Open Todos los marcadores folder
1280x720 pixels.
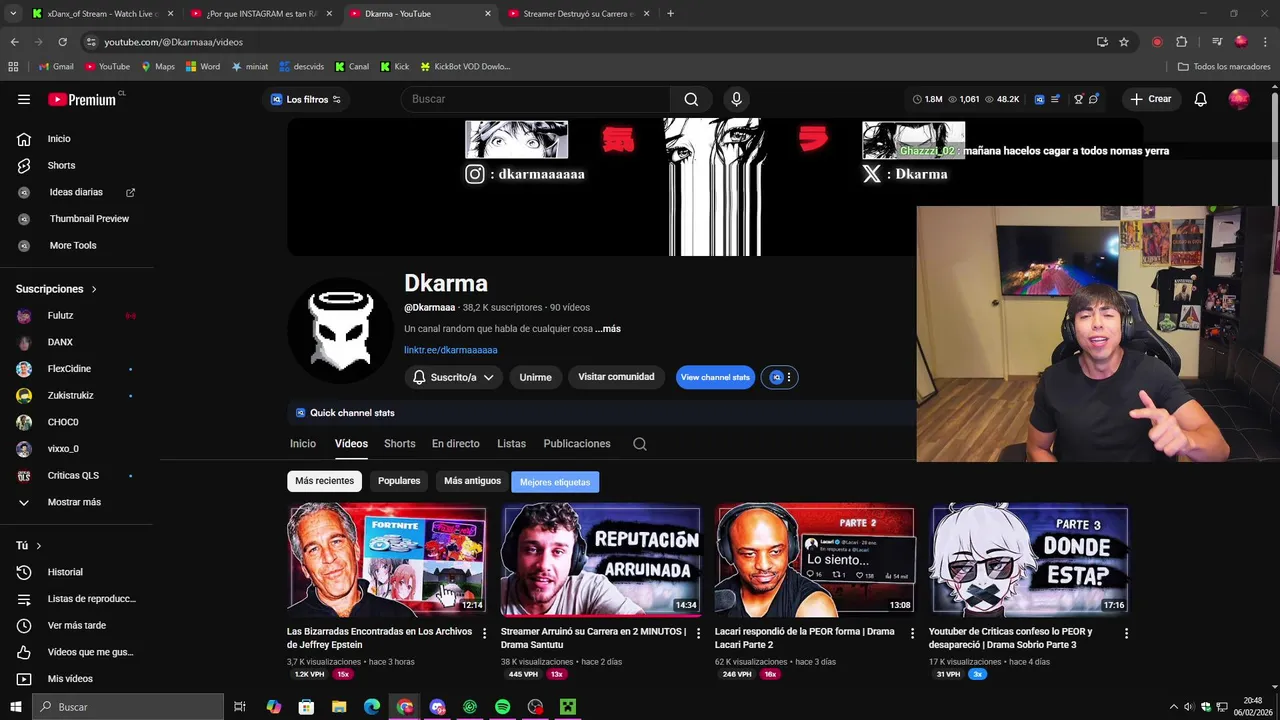pos(1224,67)
